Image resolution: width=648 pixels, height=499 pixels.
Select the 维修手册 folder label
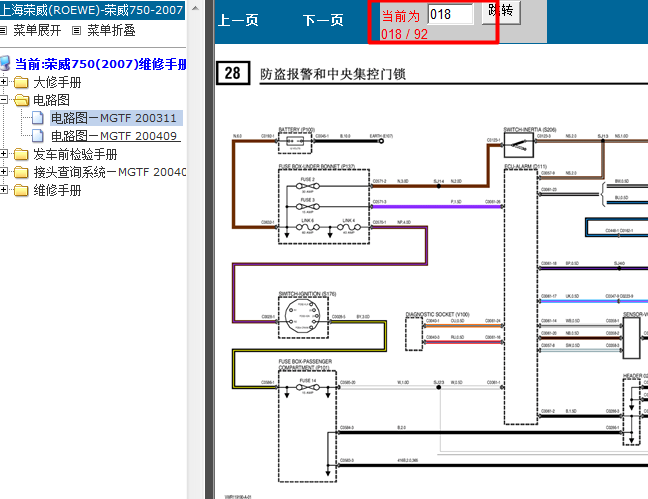point(57,190)
